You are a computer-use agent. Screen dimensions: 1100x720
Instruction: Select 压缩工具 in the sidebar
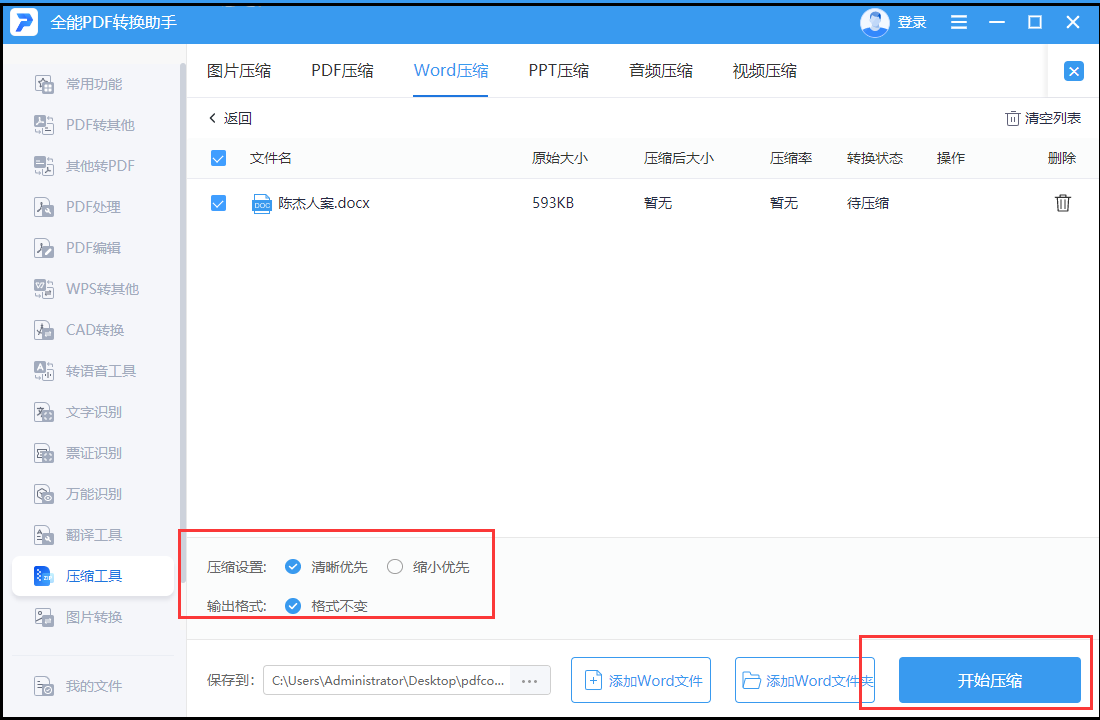coord(93,576)
